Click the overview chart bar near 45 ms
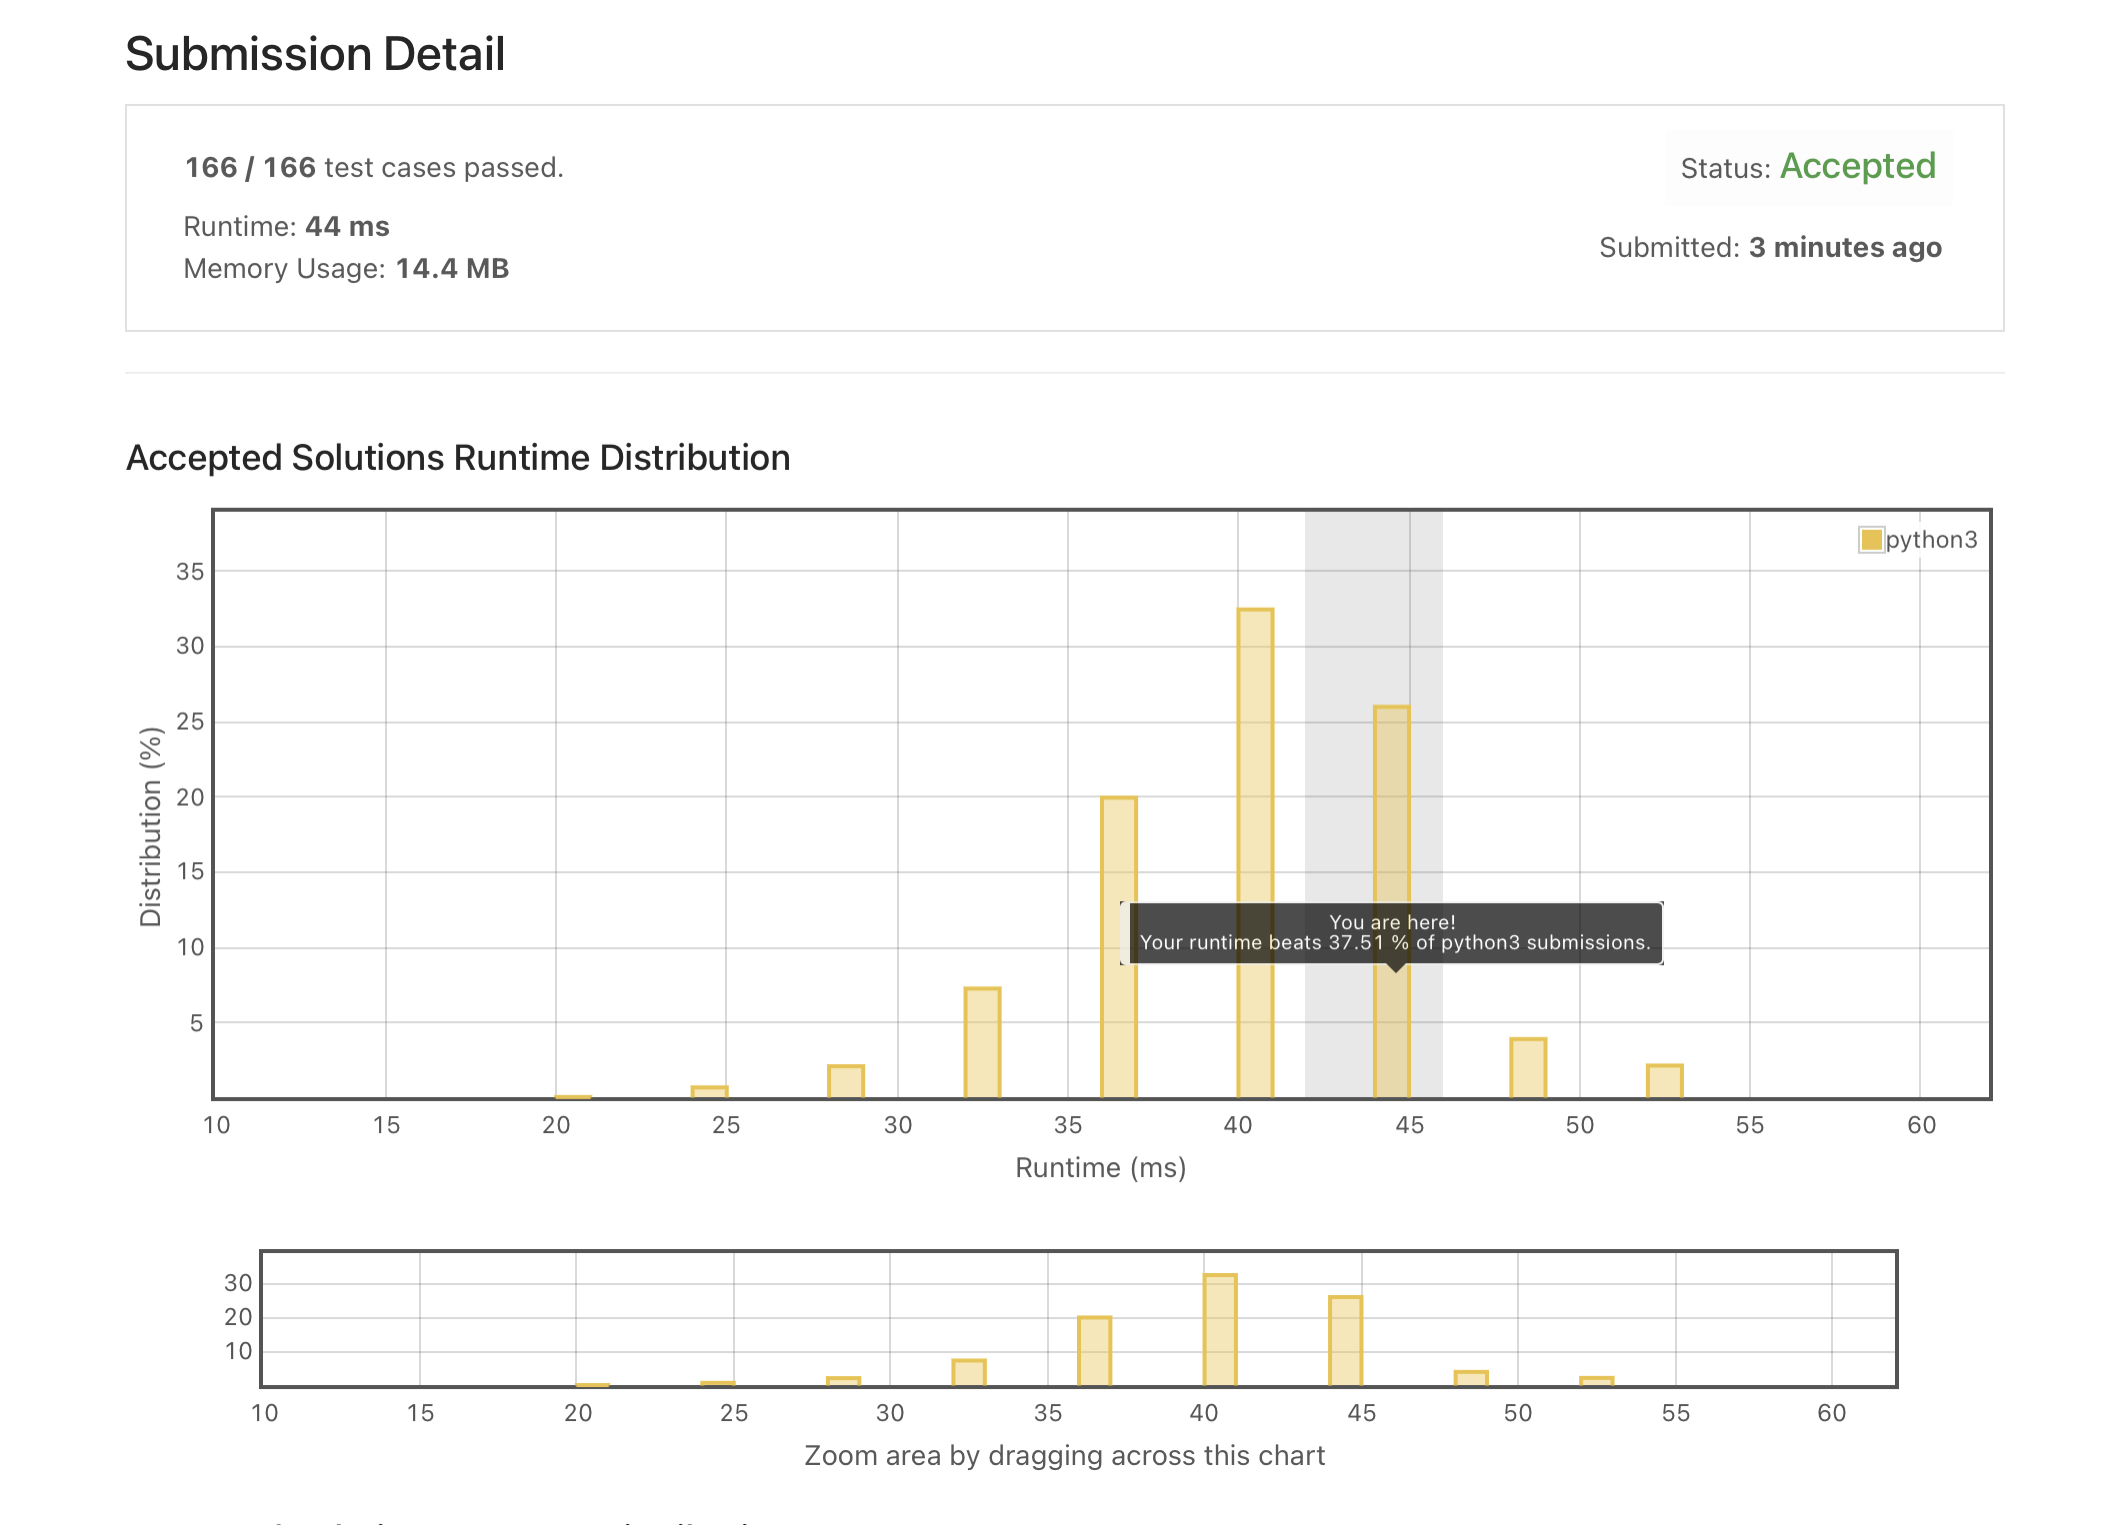Image resolution: width=2125 pixels, height=1525 pixels. [1345, 1340]
